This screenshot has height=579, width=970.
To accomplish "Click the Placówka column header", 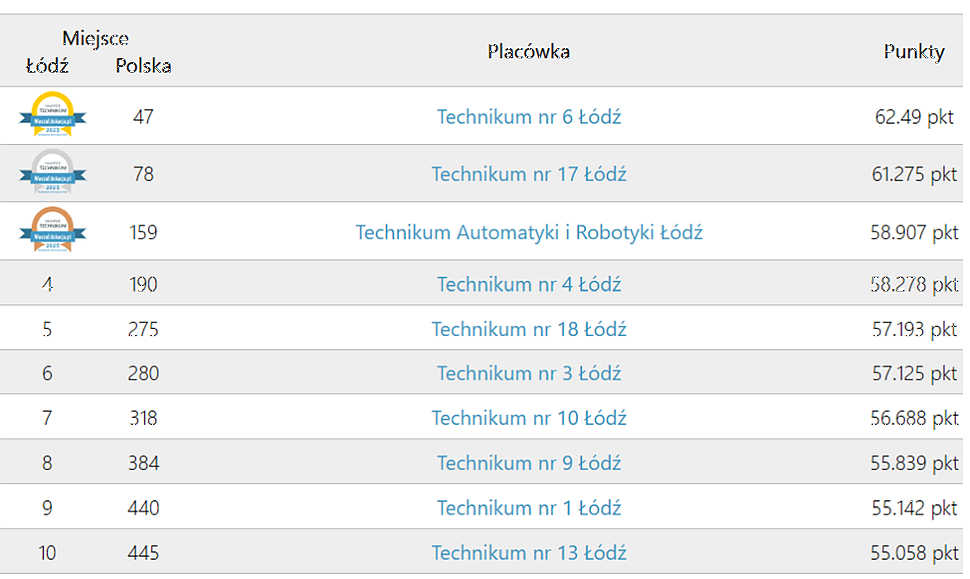I will pos(528,52).
